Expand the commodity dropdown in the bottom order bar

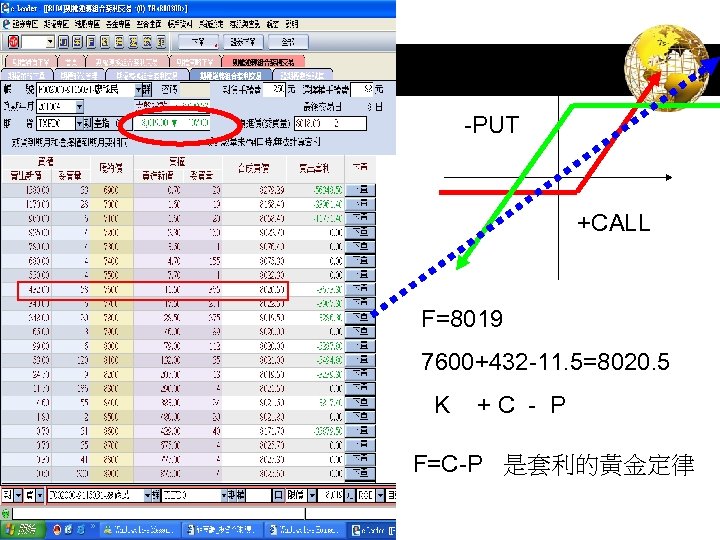click(x=224, y=496)
